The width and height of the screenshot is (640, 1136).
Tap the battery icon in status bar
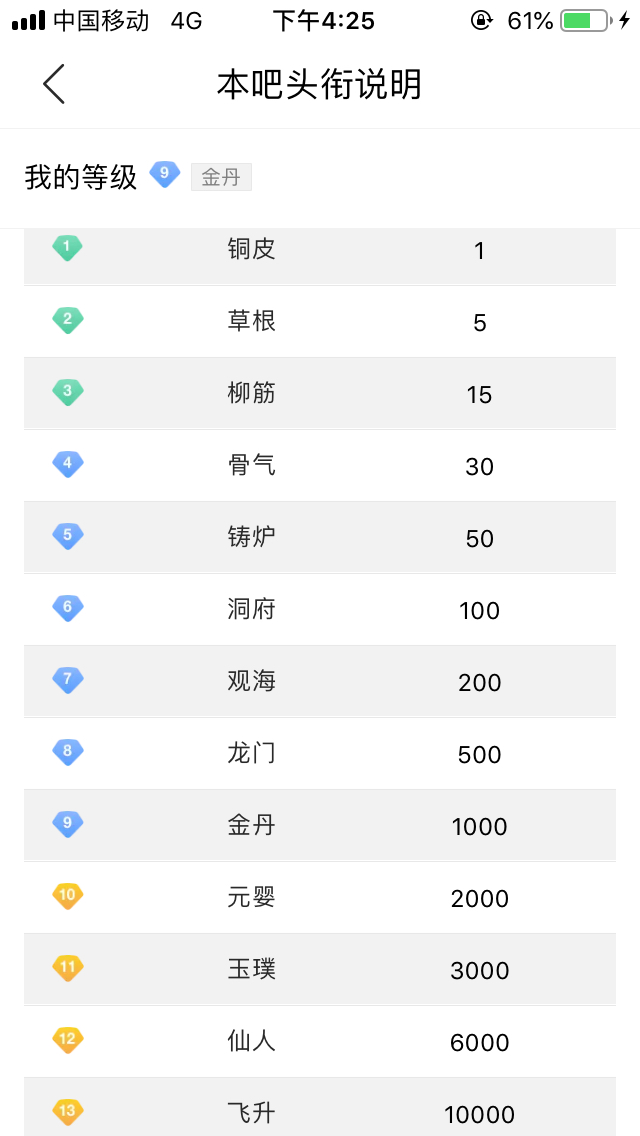[x=585, y=21]
